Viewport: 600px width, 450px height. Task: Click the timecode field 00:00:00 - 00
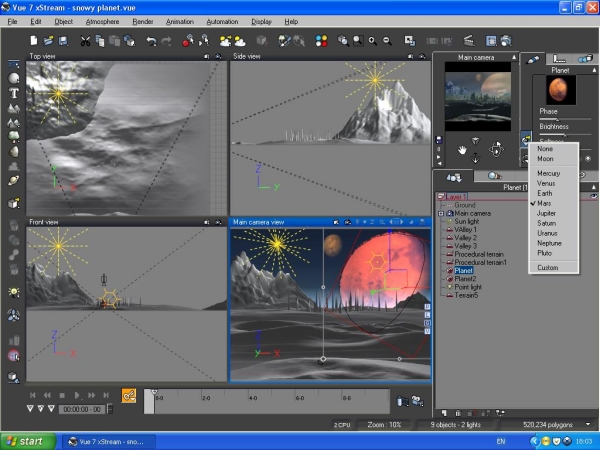click(x=82, y=409)
